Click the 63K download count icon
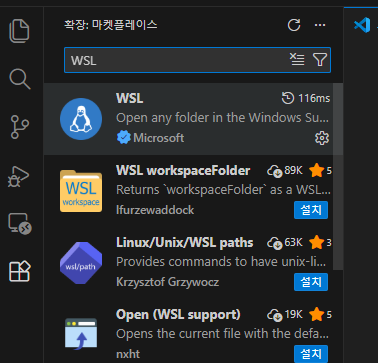The image size is (378, 363). pyautogui.click(x=275, y=243)
